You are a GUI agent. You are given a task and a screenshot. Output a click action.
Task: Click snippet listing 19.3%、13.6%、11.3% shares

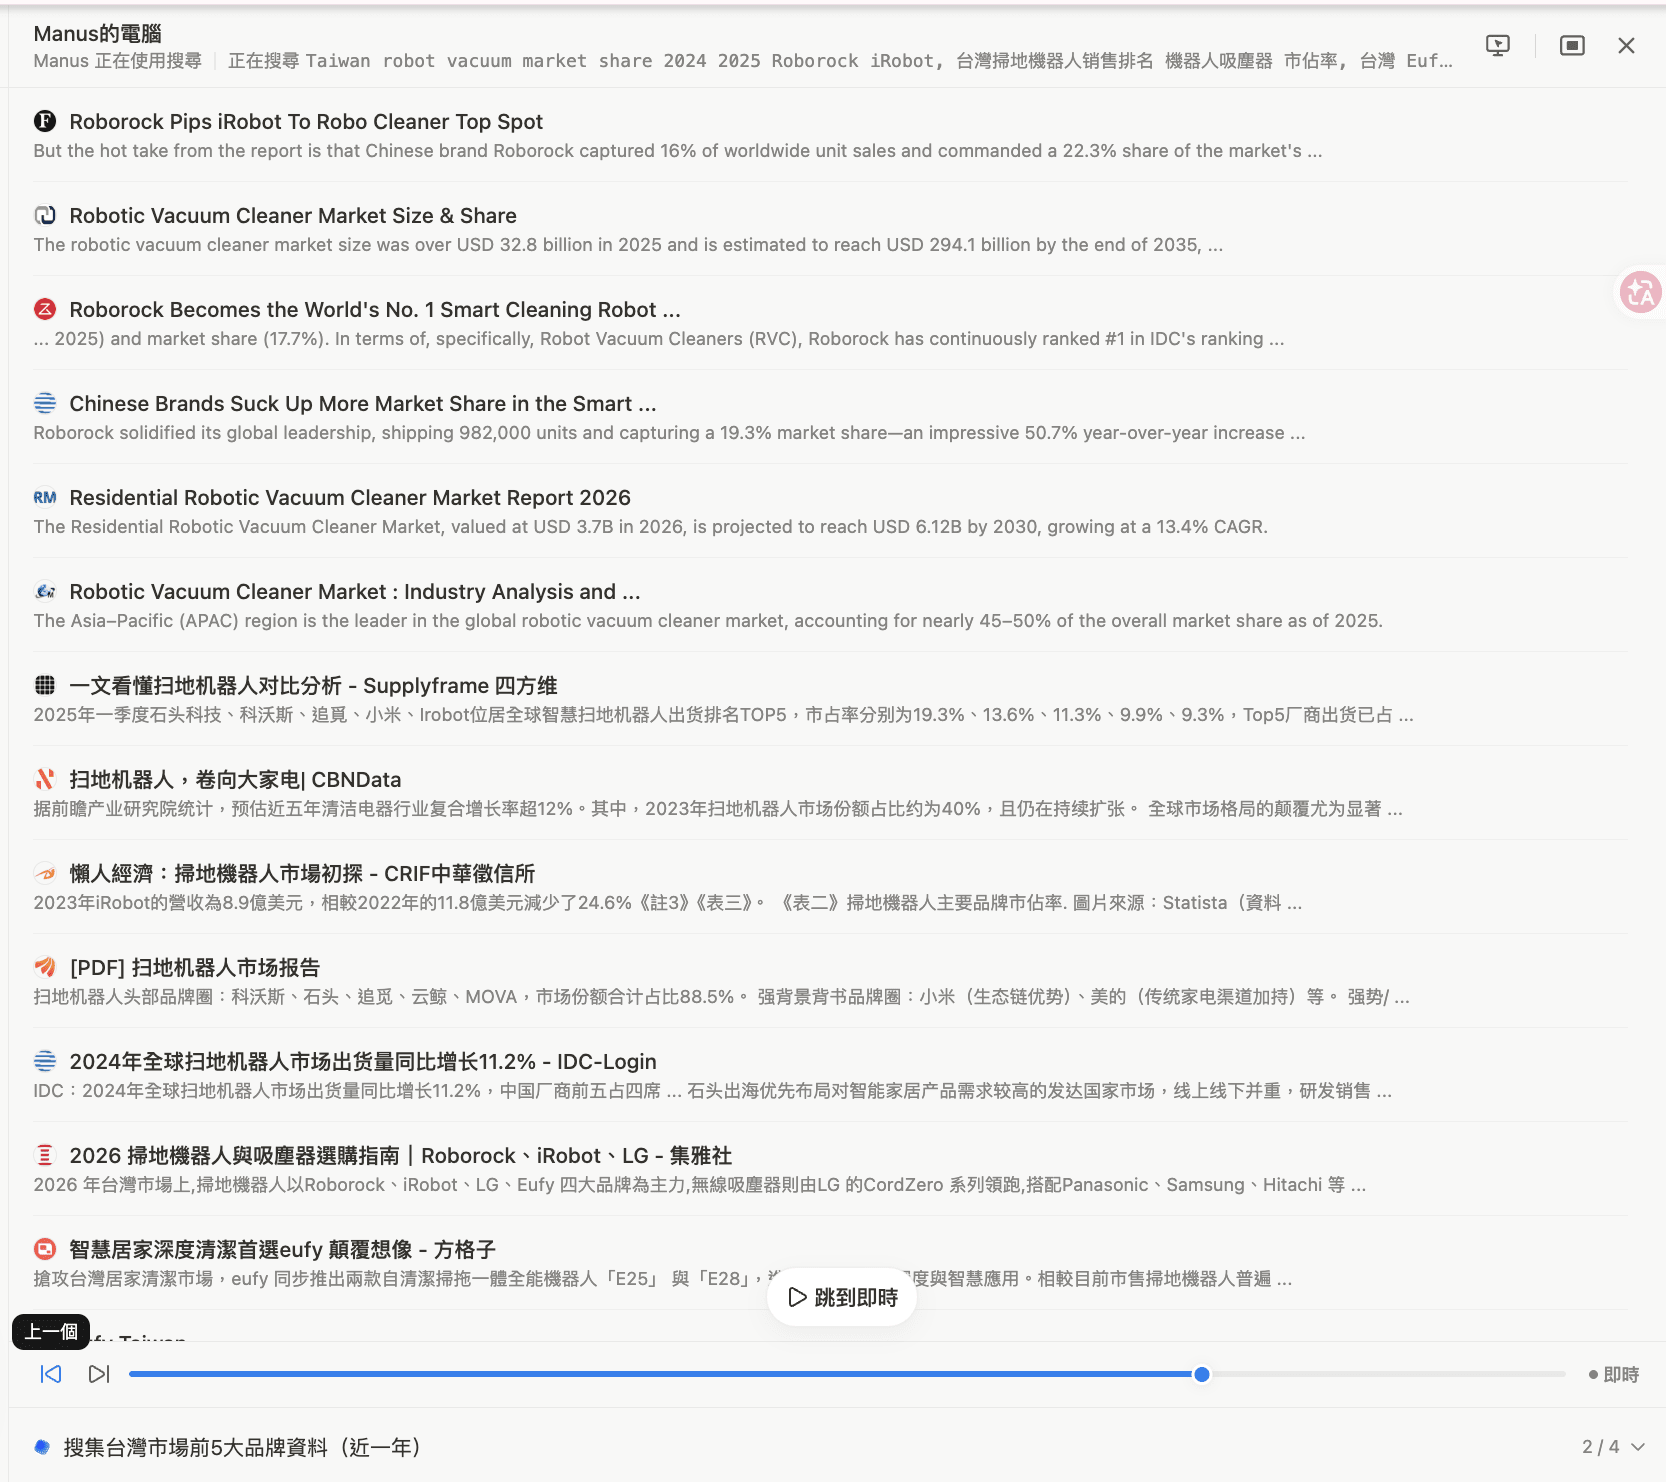point(723,715)
